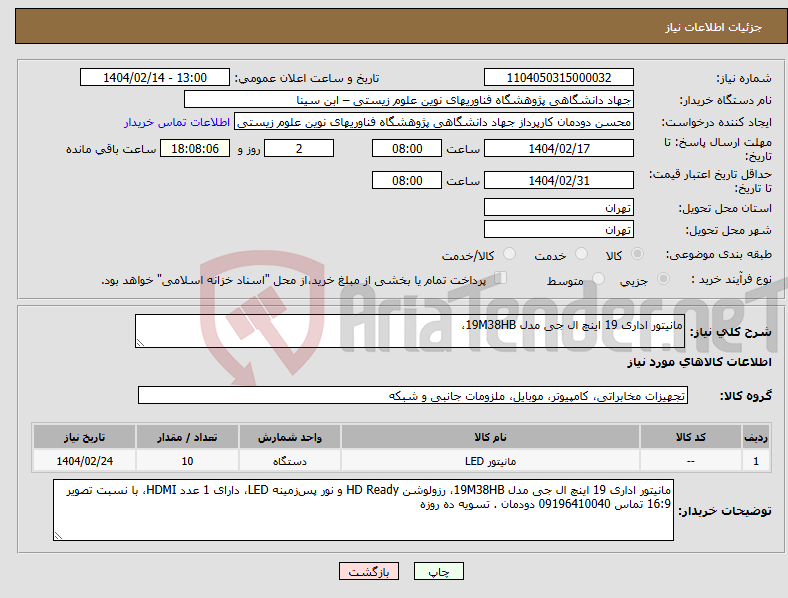Click the response deadline date 1404/02/17
Screen dimensions: 788x598
(x=558, y=148)
